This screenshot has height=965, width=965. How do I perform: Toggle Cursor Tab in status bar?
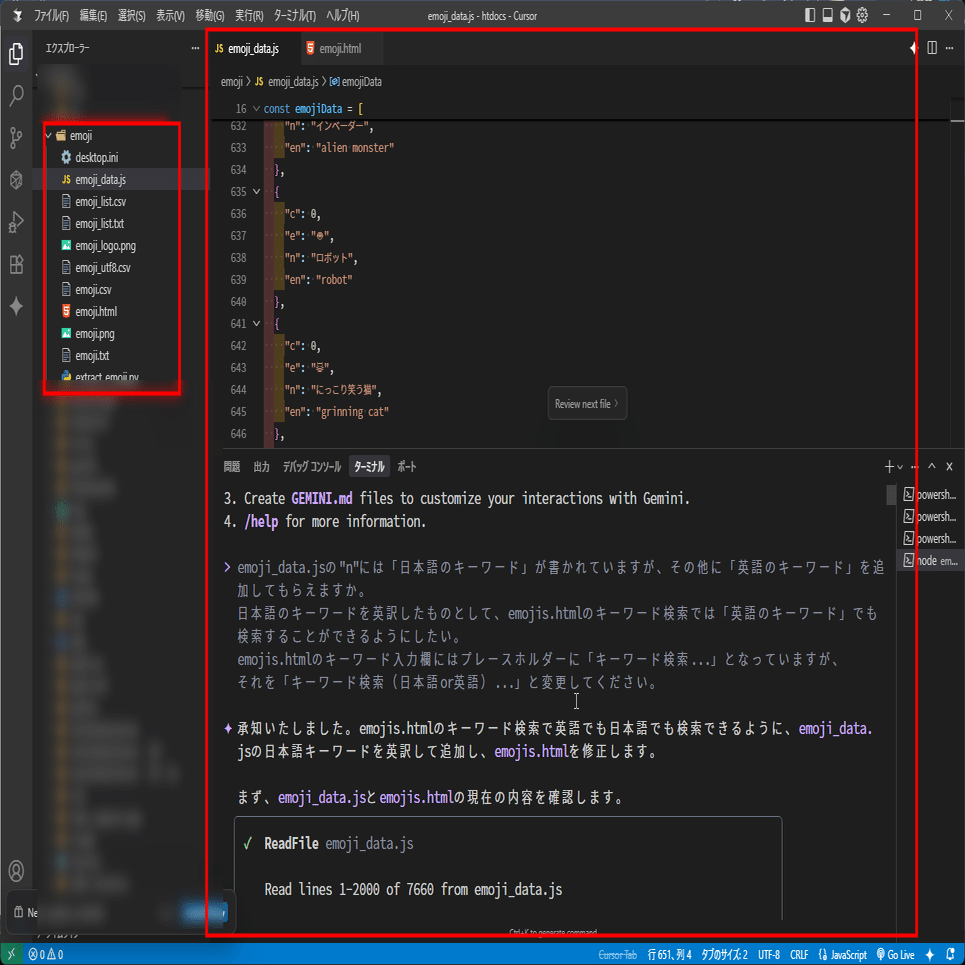(617, 955)
